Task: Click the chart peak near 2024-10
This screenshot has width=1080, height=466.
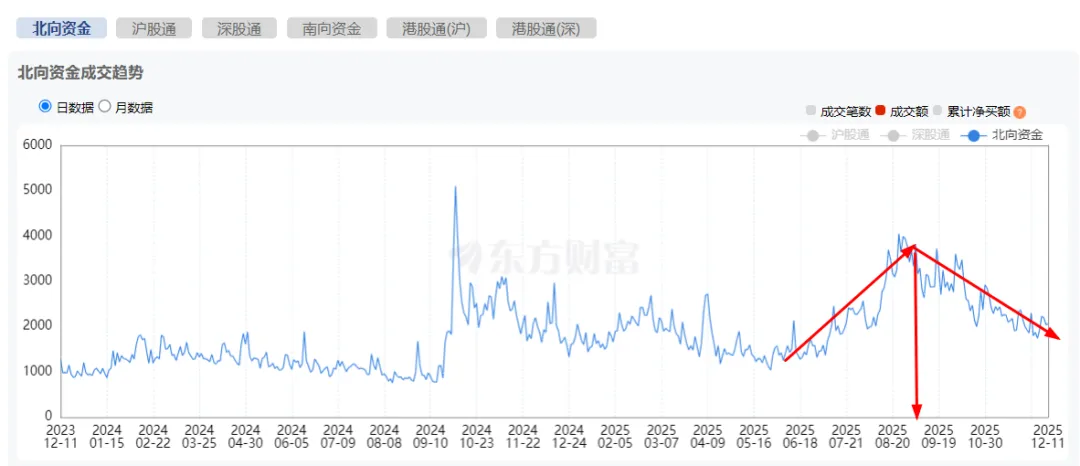Action: point(456,187)
